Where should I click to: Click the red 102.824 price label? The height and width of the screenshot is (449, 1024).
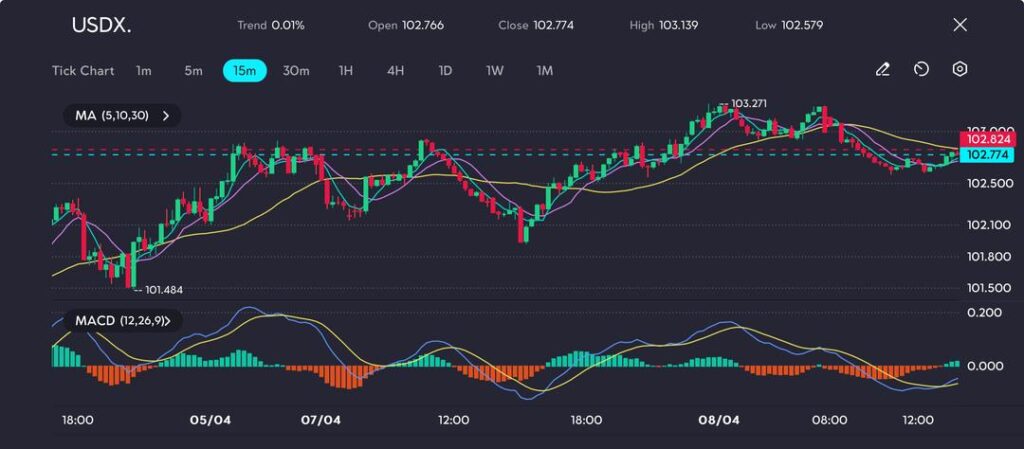986,142
